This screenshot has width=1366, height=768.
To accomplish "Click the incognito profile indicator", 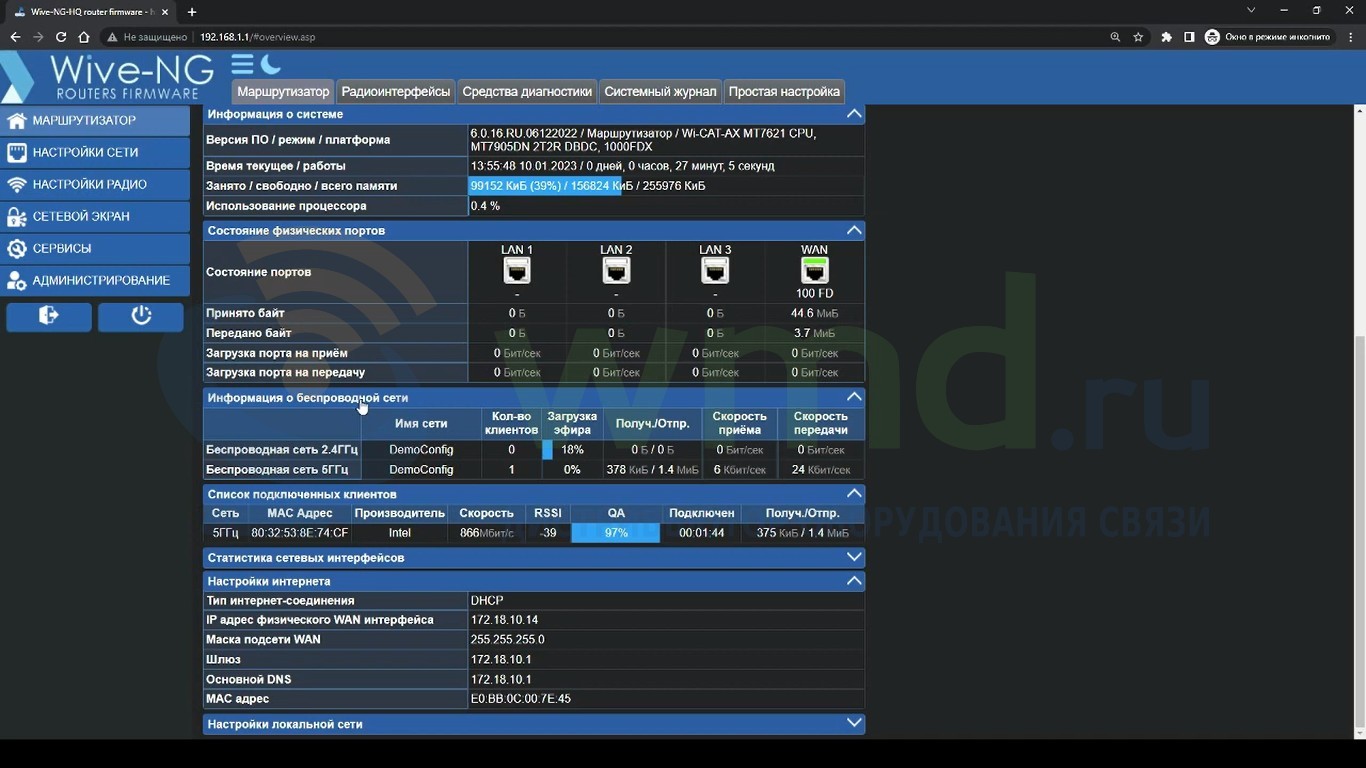I will pyautogui.click(x=1270, y=37).
